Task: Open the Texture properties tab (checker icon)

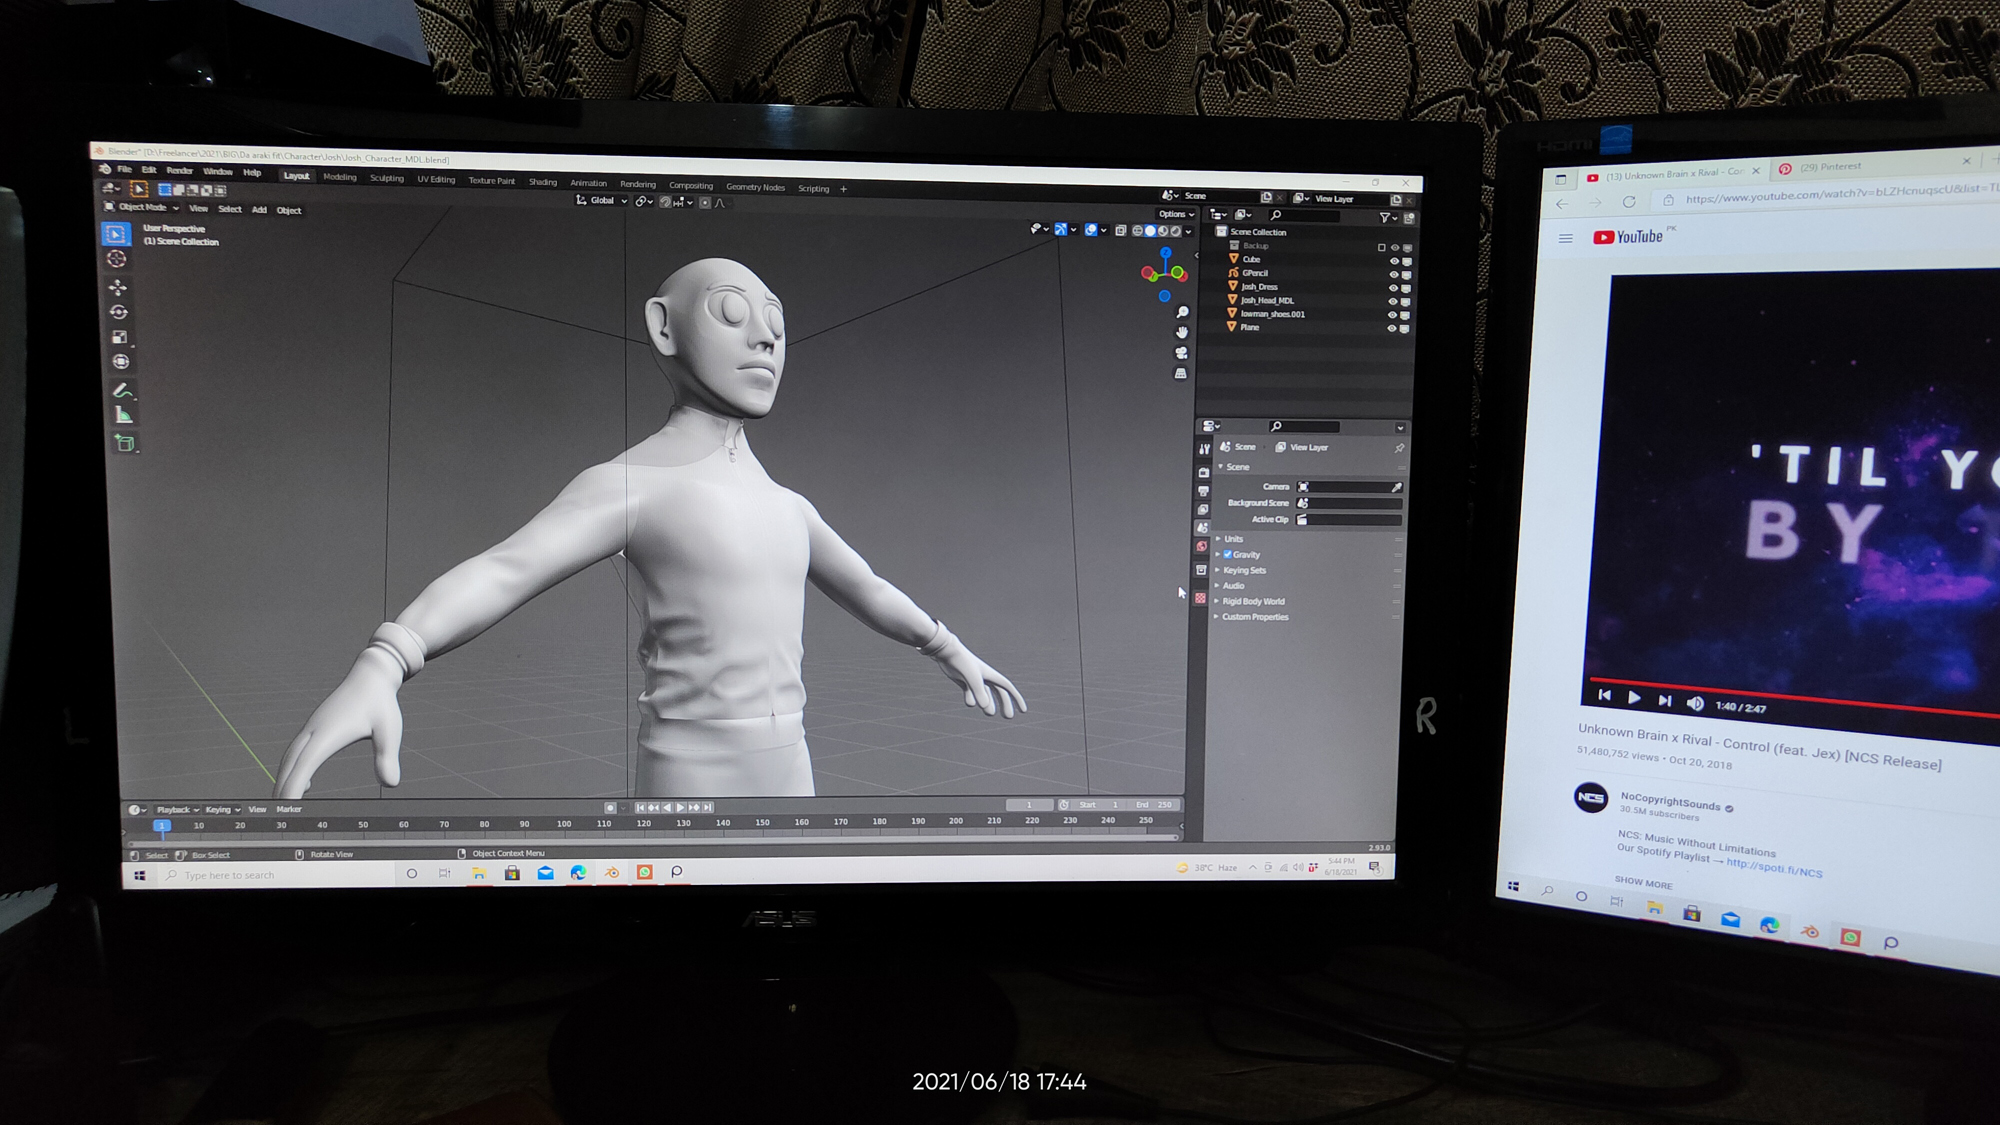Action: pyautogui.click(x=1200, y=598)
